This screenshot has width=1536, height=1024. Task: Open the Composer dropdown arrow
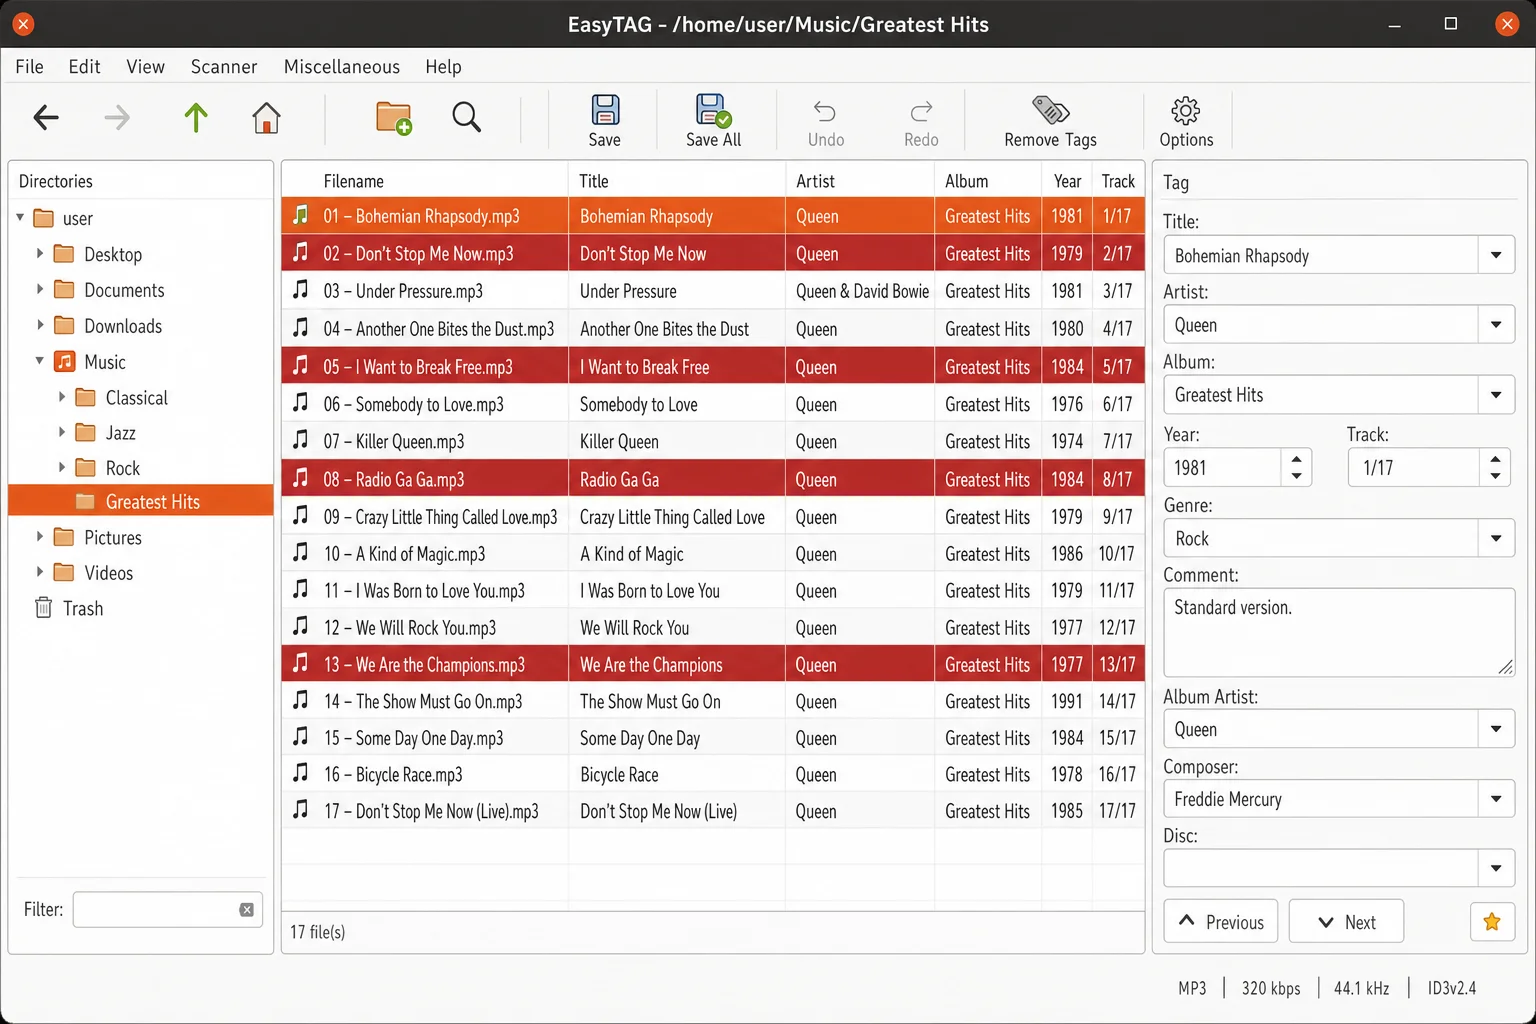1496,798
